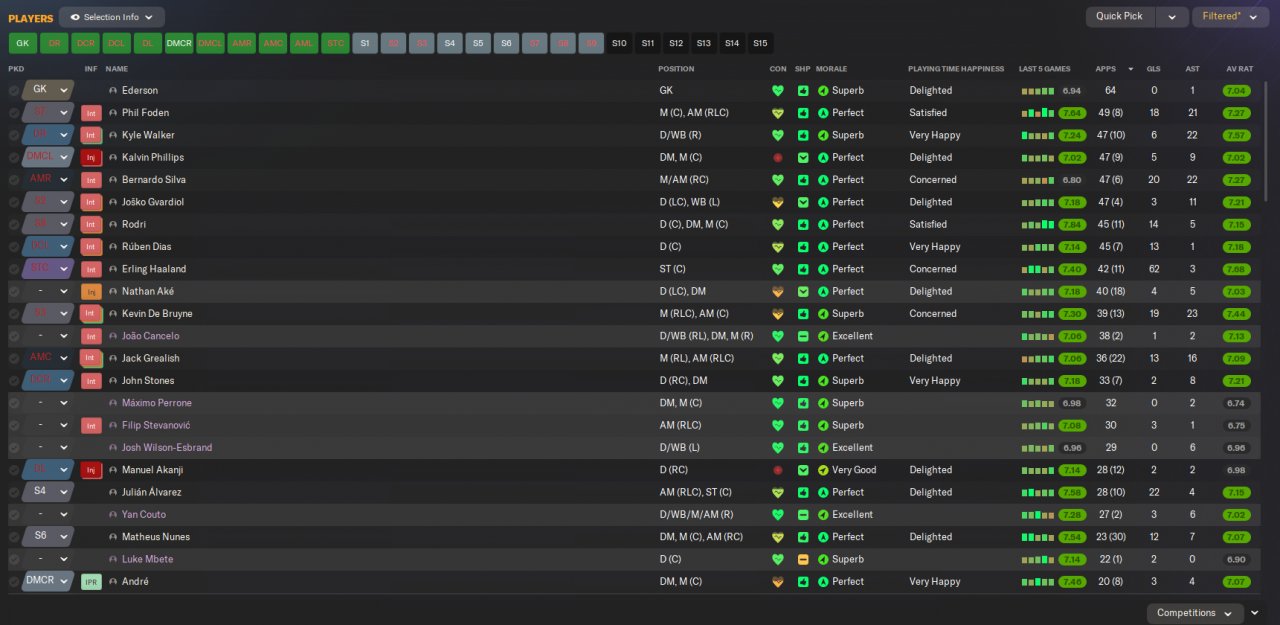This screenshot has height=625, width=1280.
Task: Click Phil Foden's last 5 games form bars
Action: [1037, 113]
